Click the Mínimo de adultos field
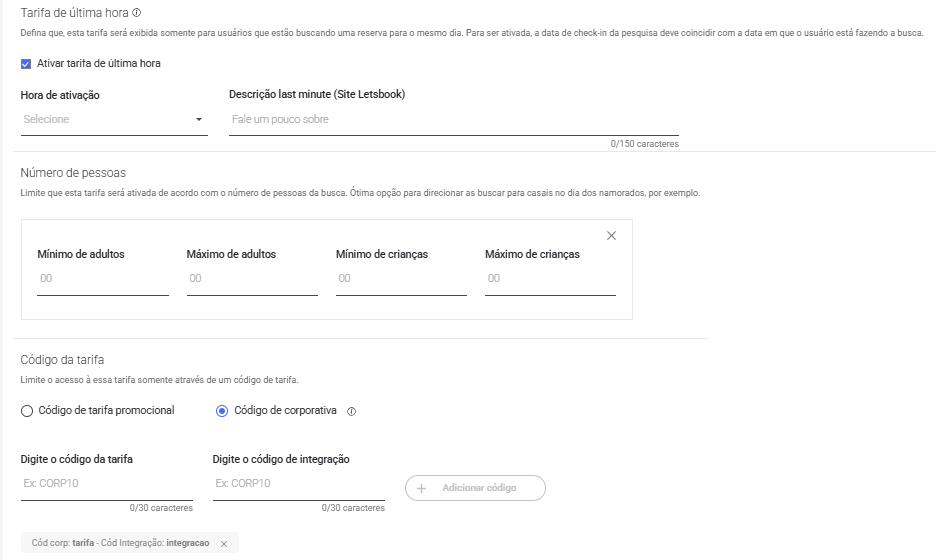 [x=103, y=279]
